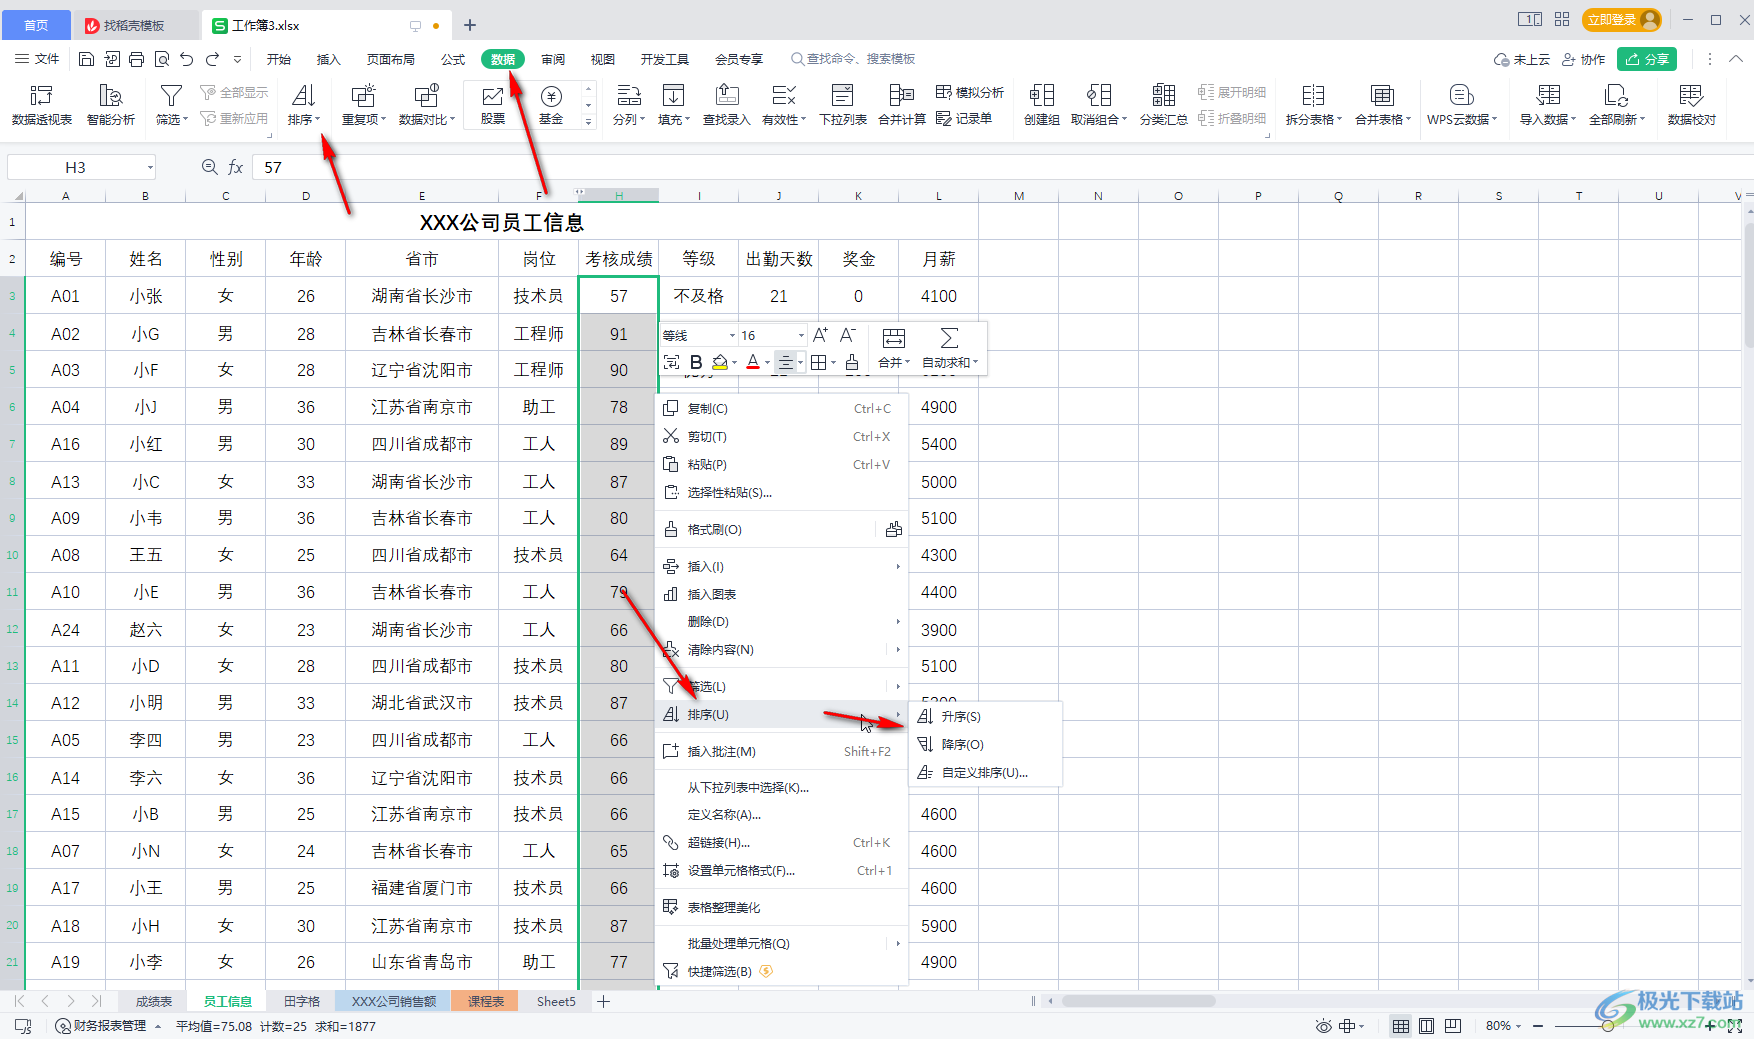Screen dimensions: 1754x1039
Task: Click the Record Form (记录单) button
Action: [964, 118]
